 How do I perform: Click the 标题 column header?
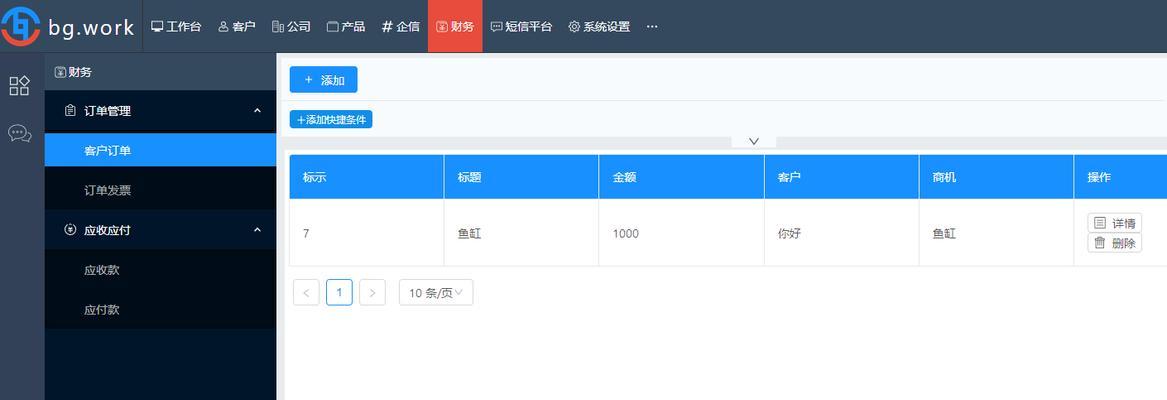521,177
